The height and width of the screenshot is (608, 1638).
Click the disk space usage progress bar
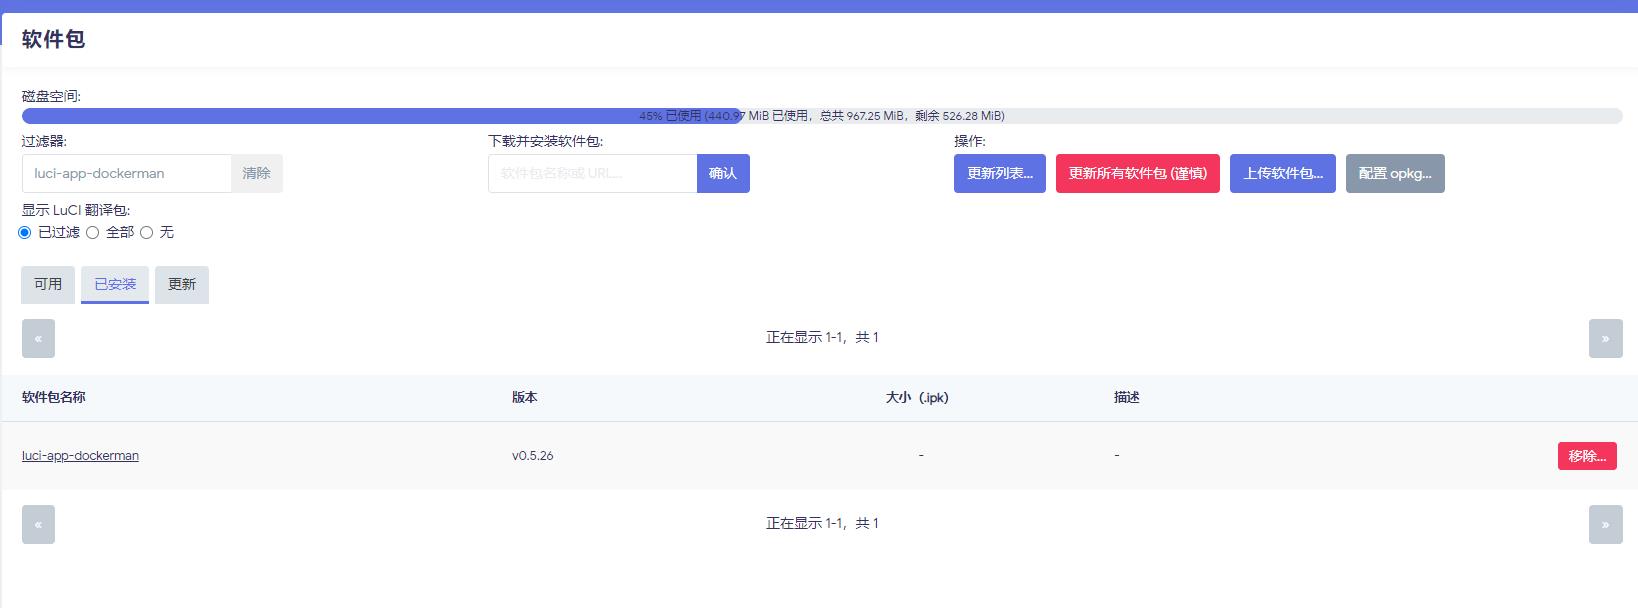[822, 116]
